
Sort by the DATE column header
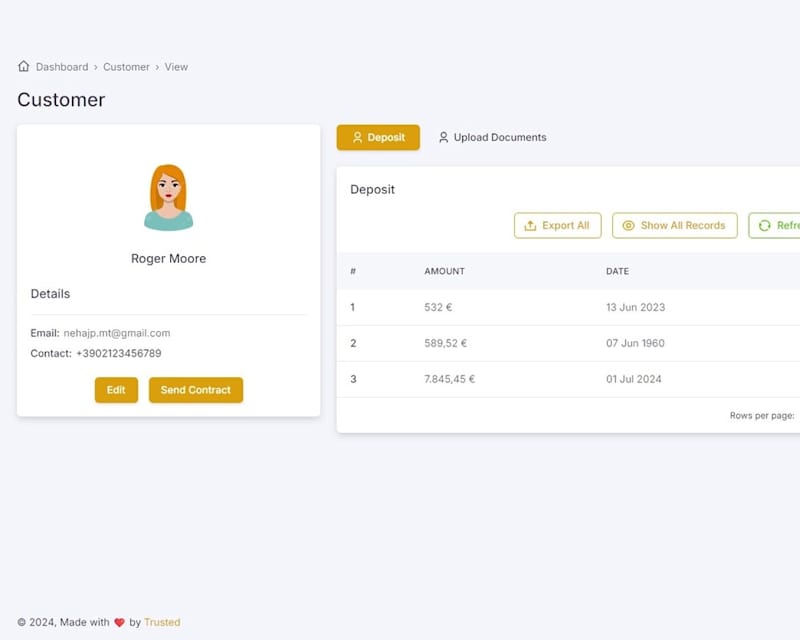[x=617, y=272]
